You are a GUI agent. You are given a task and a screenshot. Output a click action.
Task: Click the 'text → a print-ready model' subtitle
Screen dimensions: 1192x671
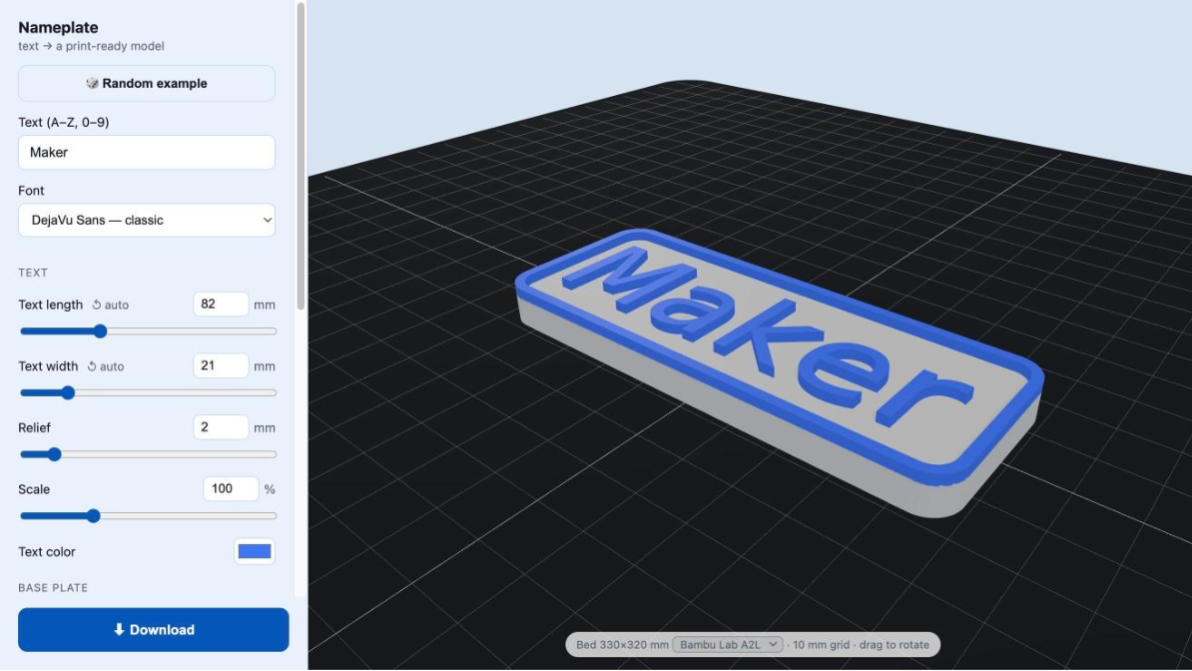point(91,46)
